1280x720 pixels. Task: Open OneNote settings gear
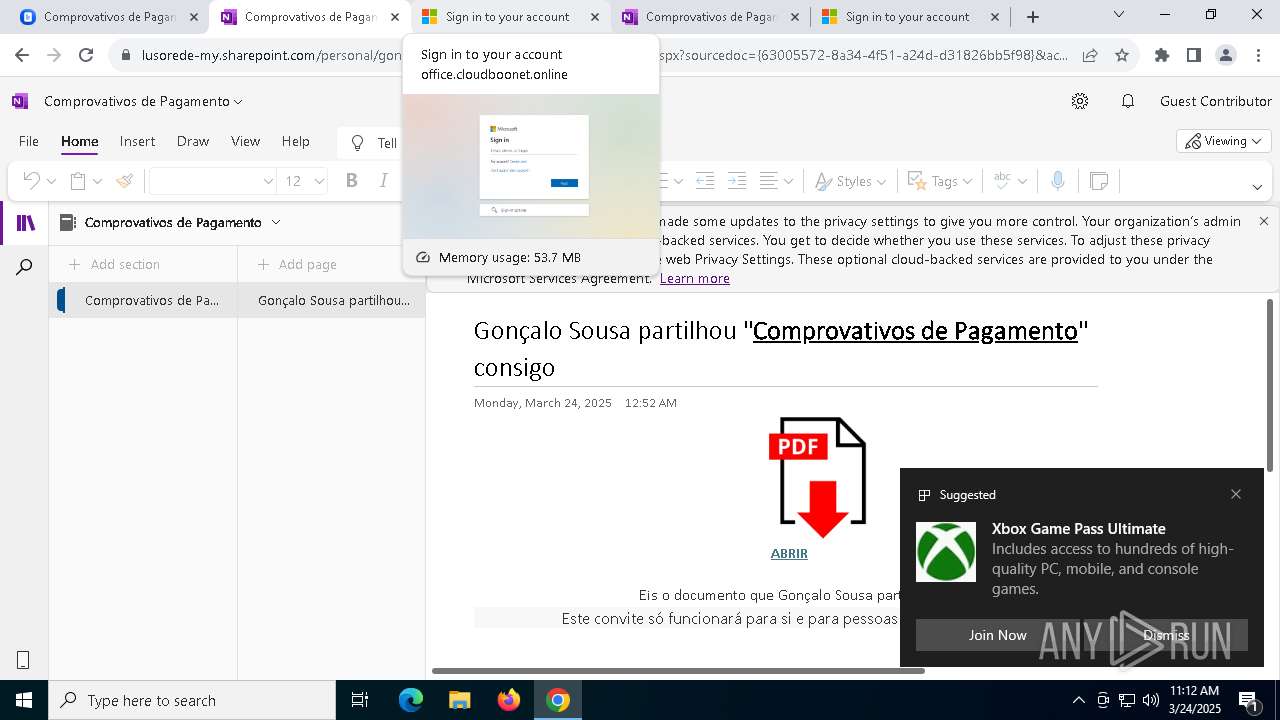click(x=1080, y=101)
